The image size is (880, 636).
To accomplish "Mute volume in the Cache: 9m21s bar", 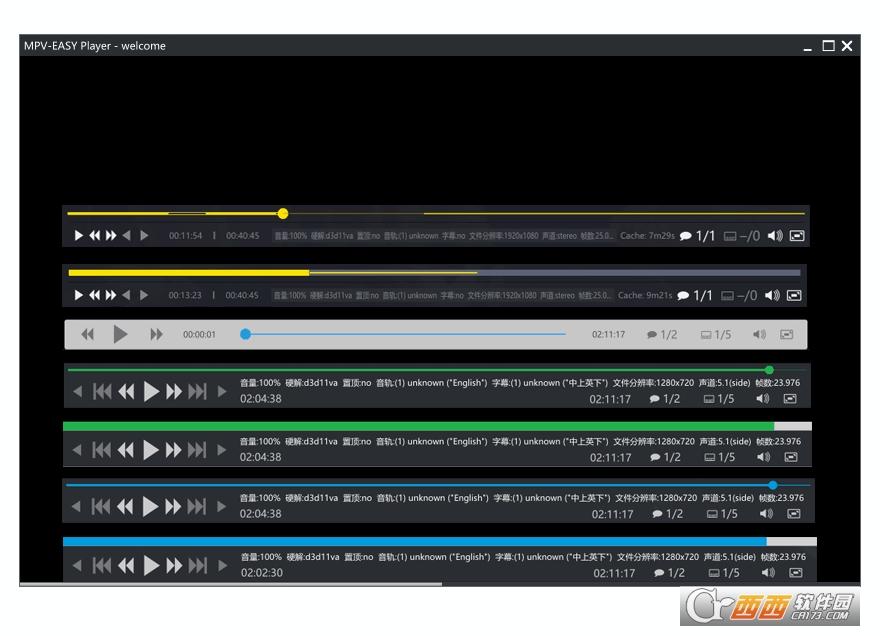I will click(x=772, y=295).
